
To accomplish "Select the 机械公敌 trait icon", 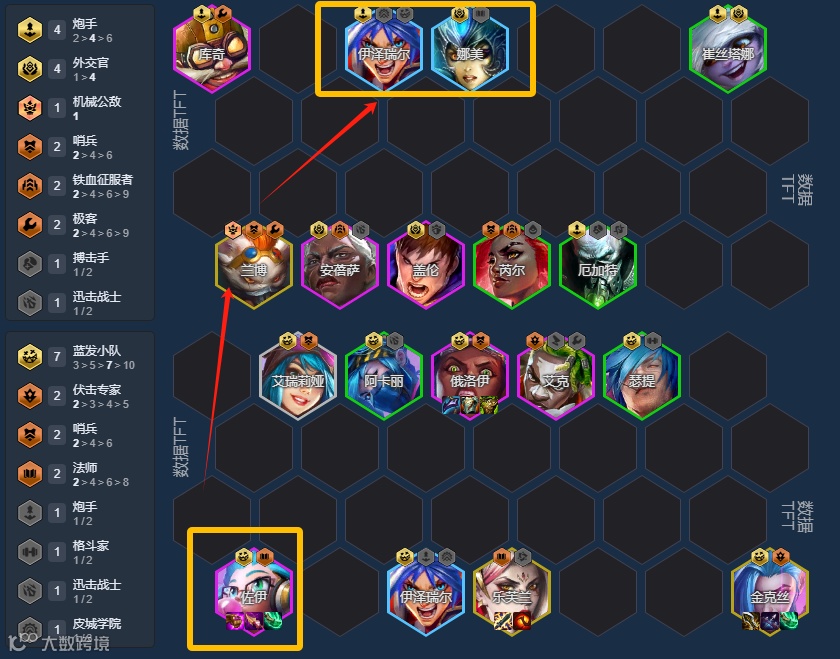I will [30, 108].
